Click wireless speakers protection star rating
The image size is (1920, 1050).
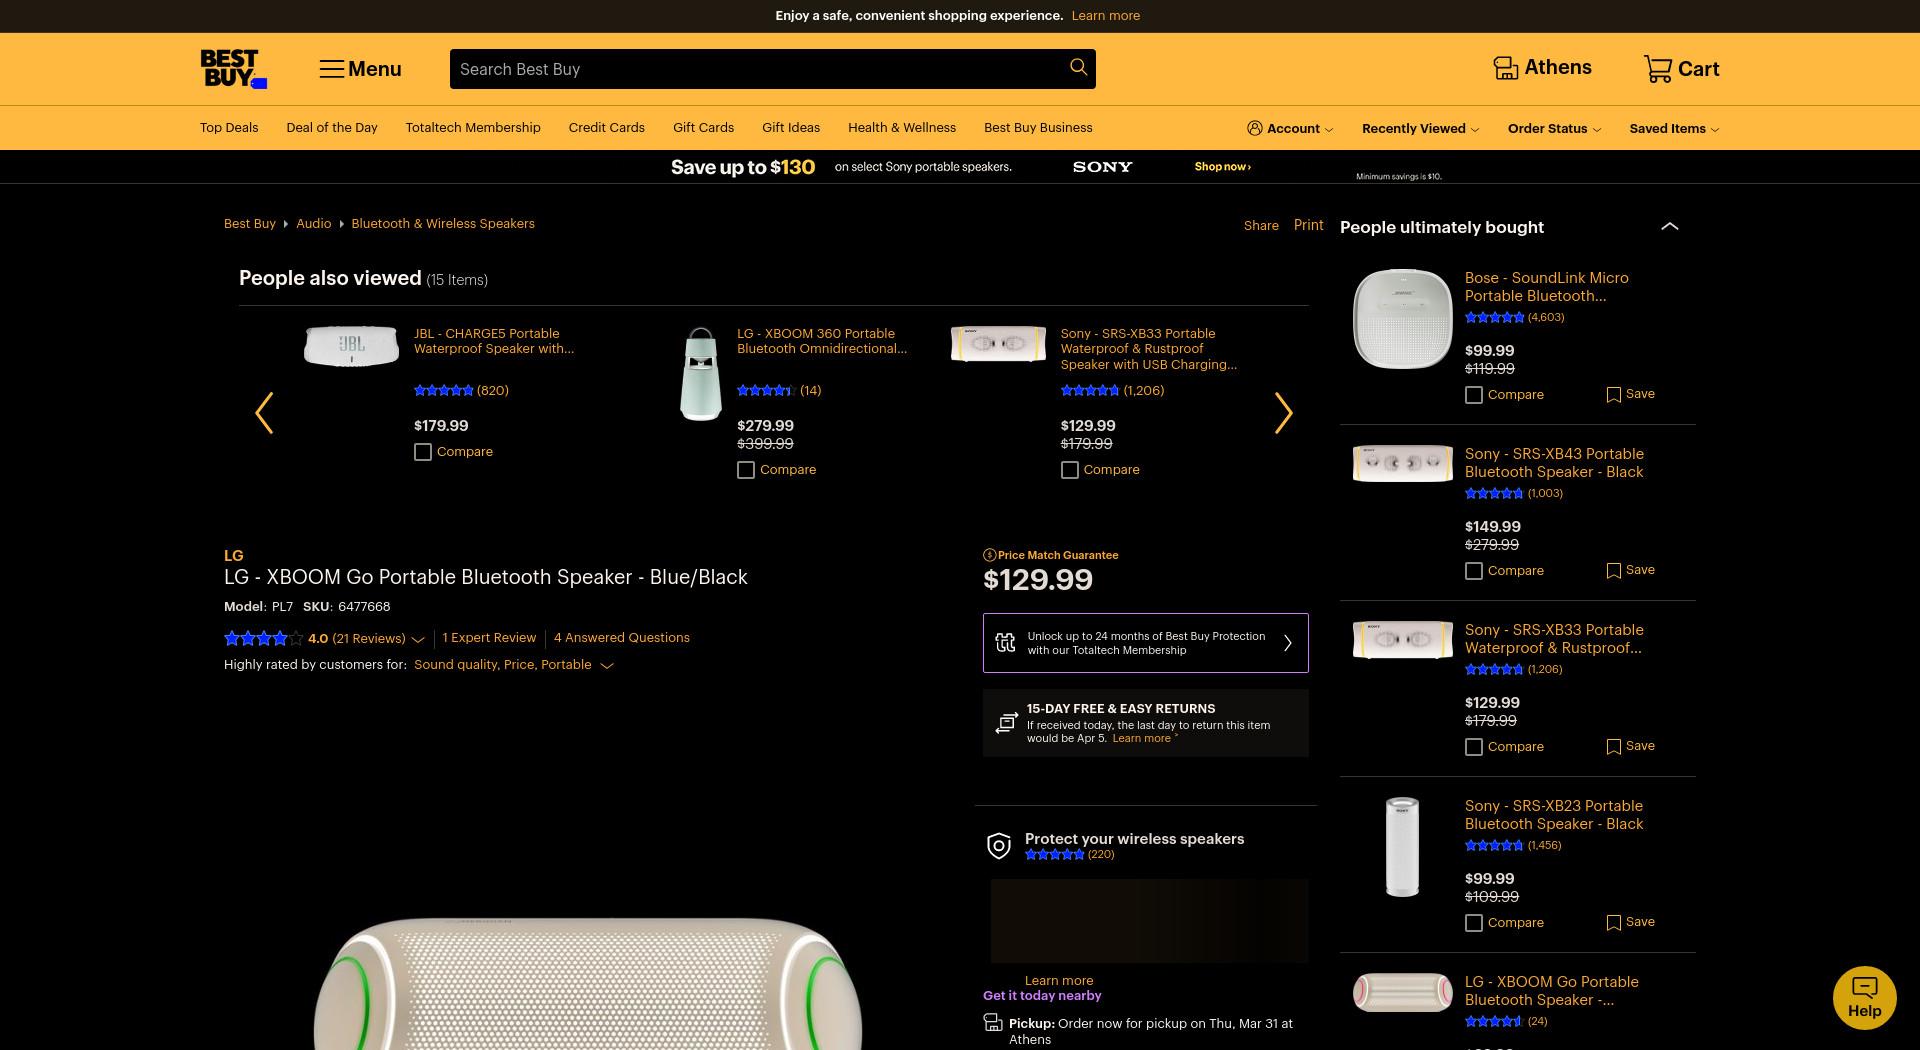(x=1054, y=854)
